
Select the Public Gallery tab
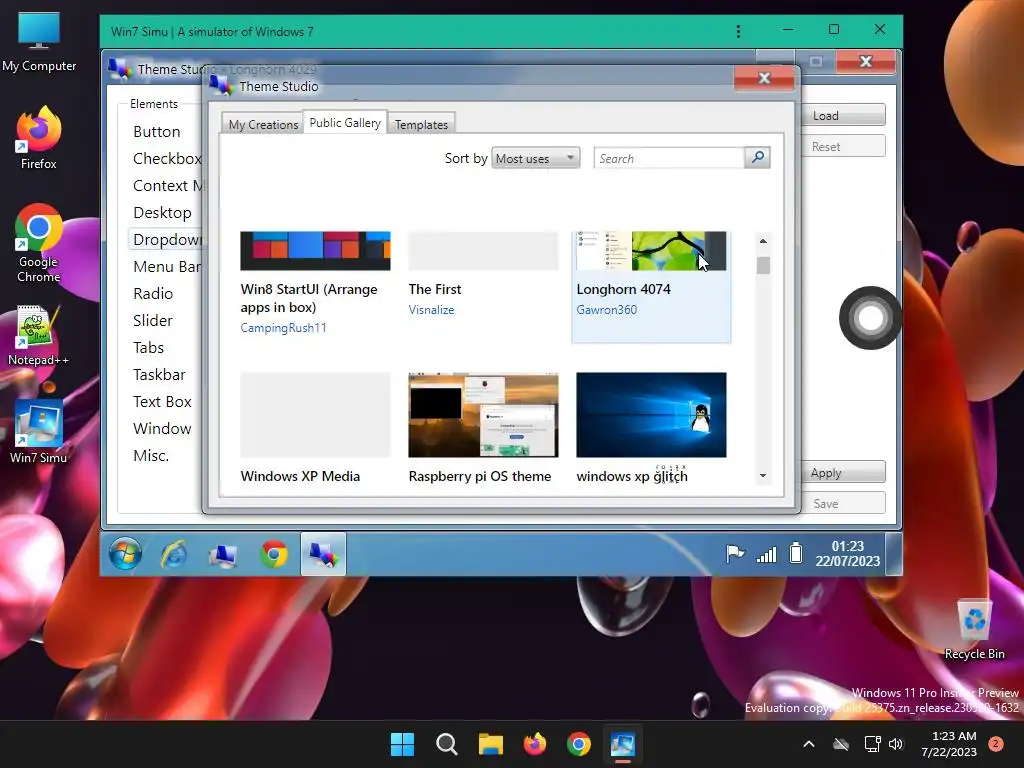click(x=345, y=122)
